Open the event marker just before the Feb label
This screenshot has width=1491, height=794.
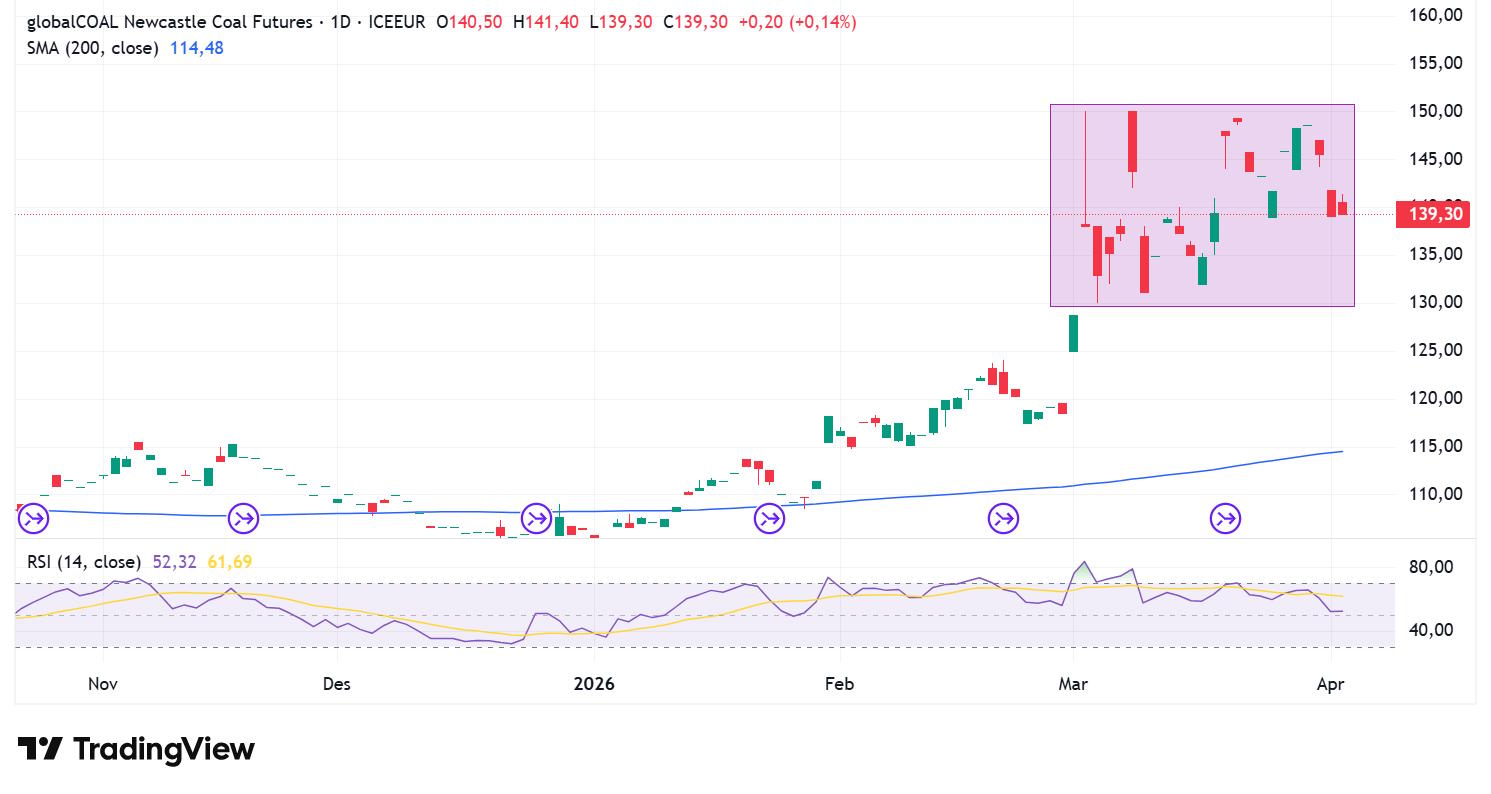(769, 518)
